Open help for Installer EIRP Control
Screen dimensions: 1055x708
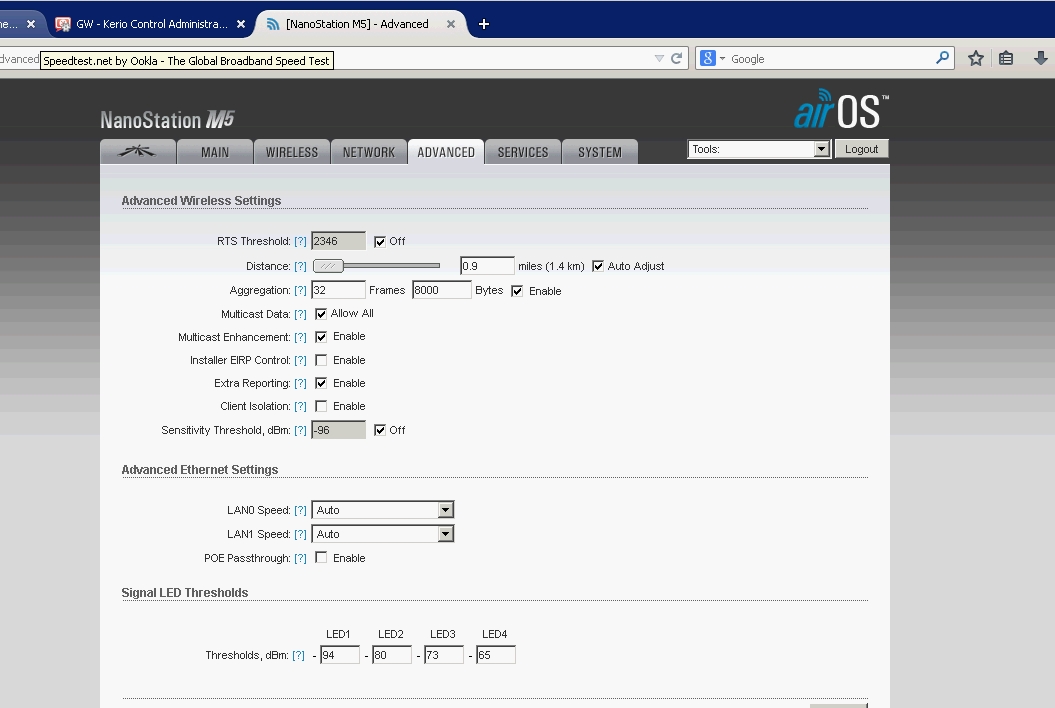[x=300, y=361]
